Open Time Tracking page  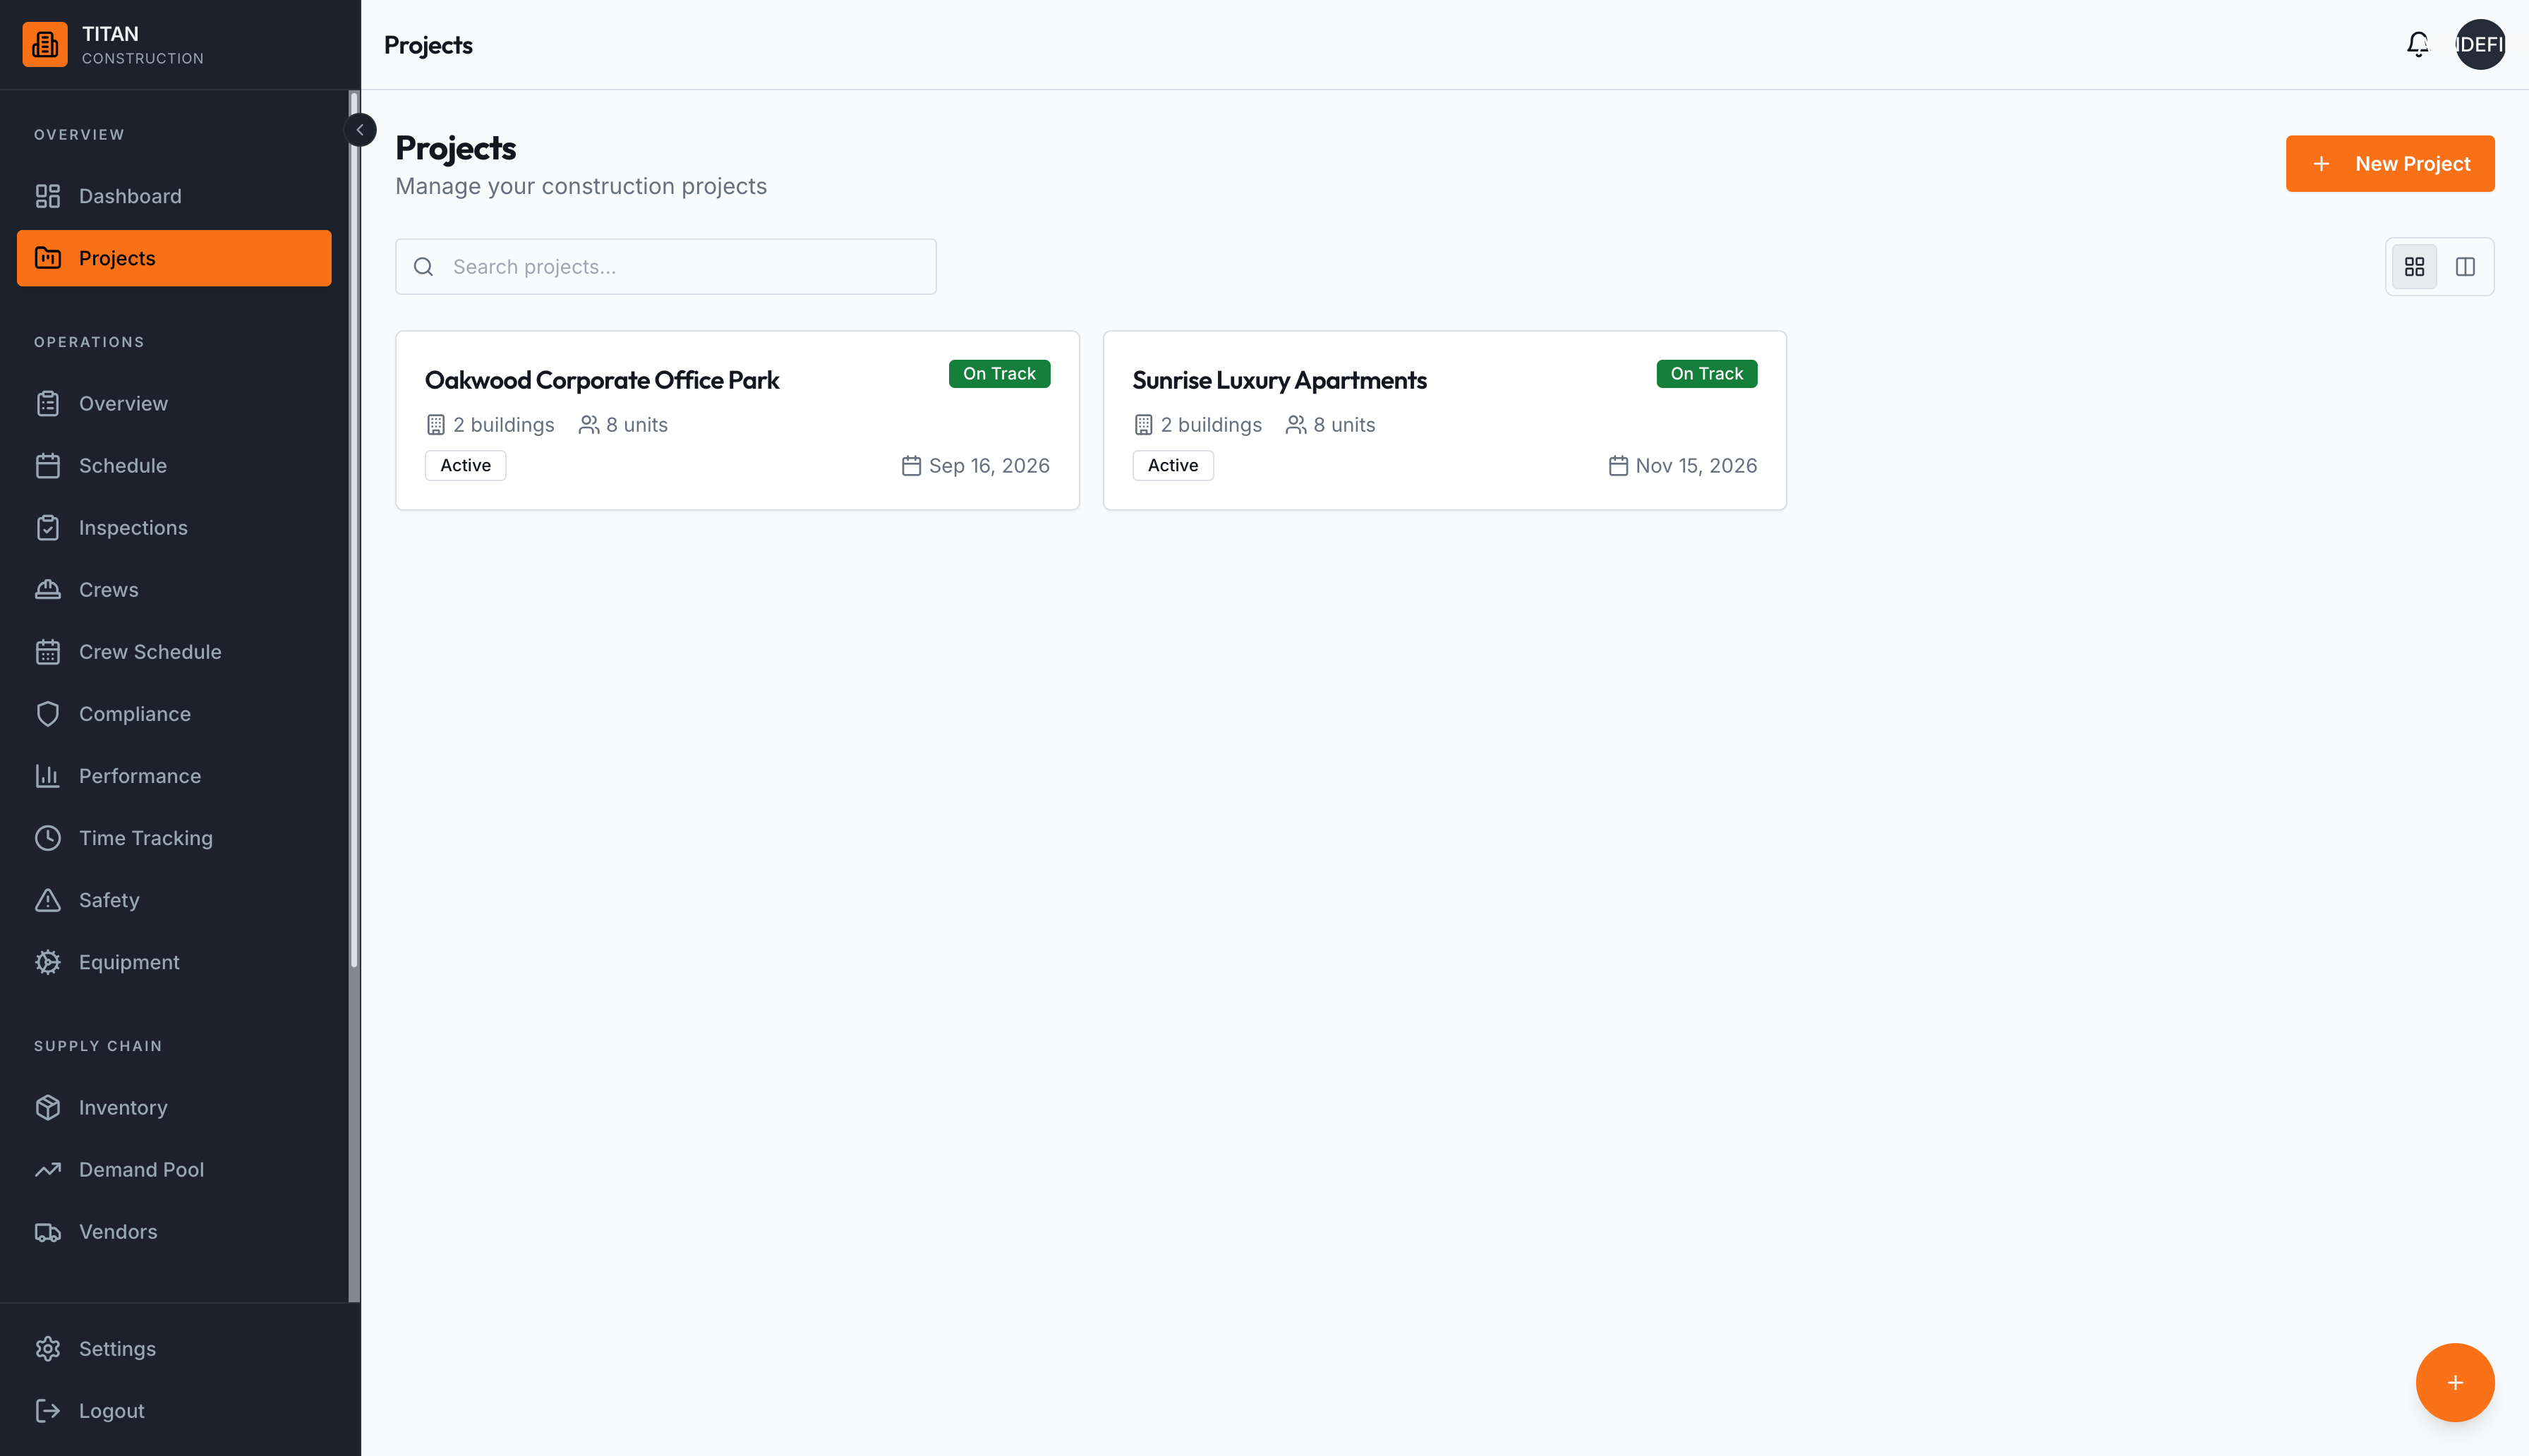pos(174,837)
